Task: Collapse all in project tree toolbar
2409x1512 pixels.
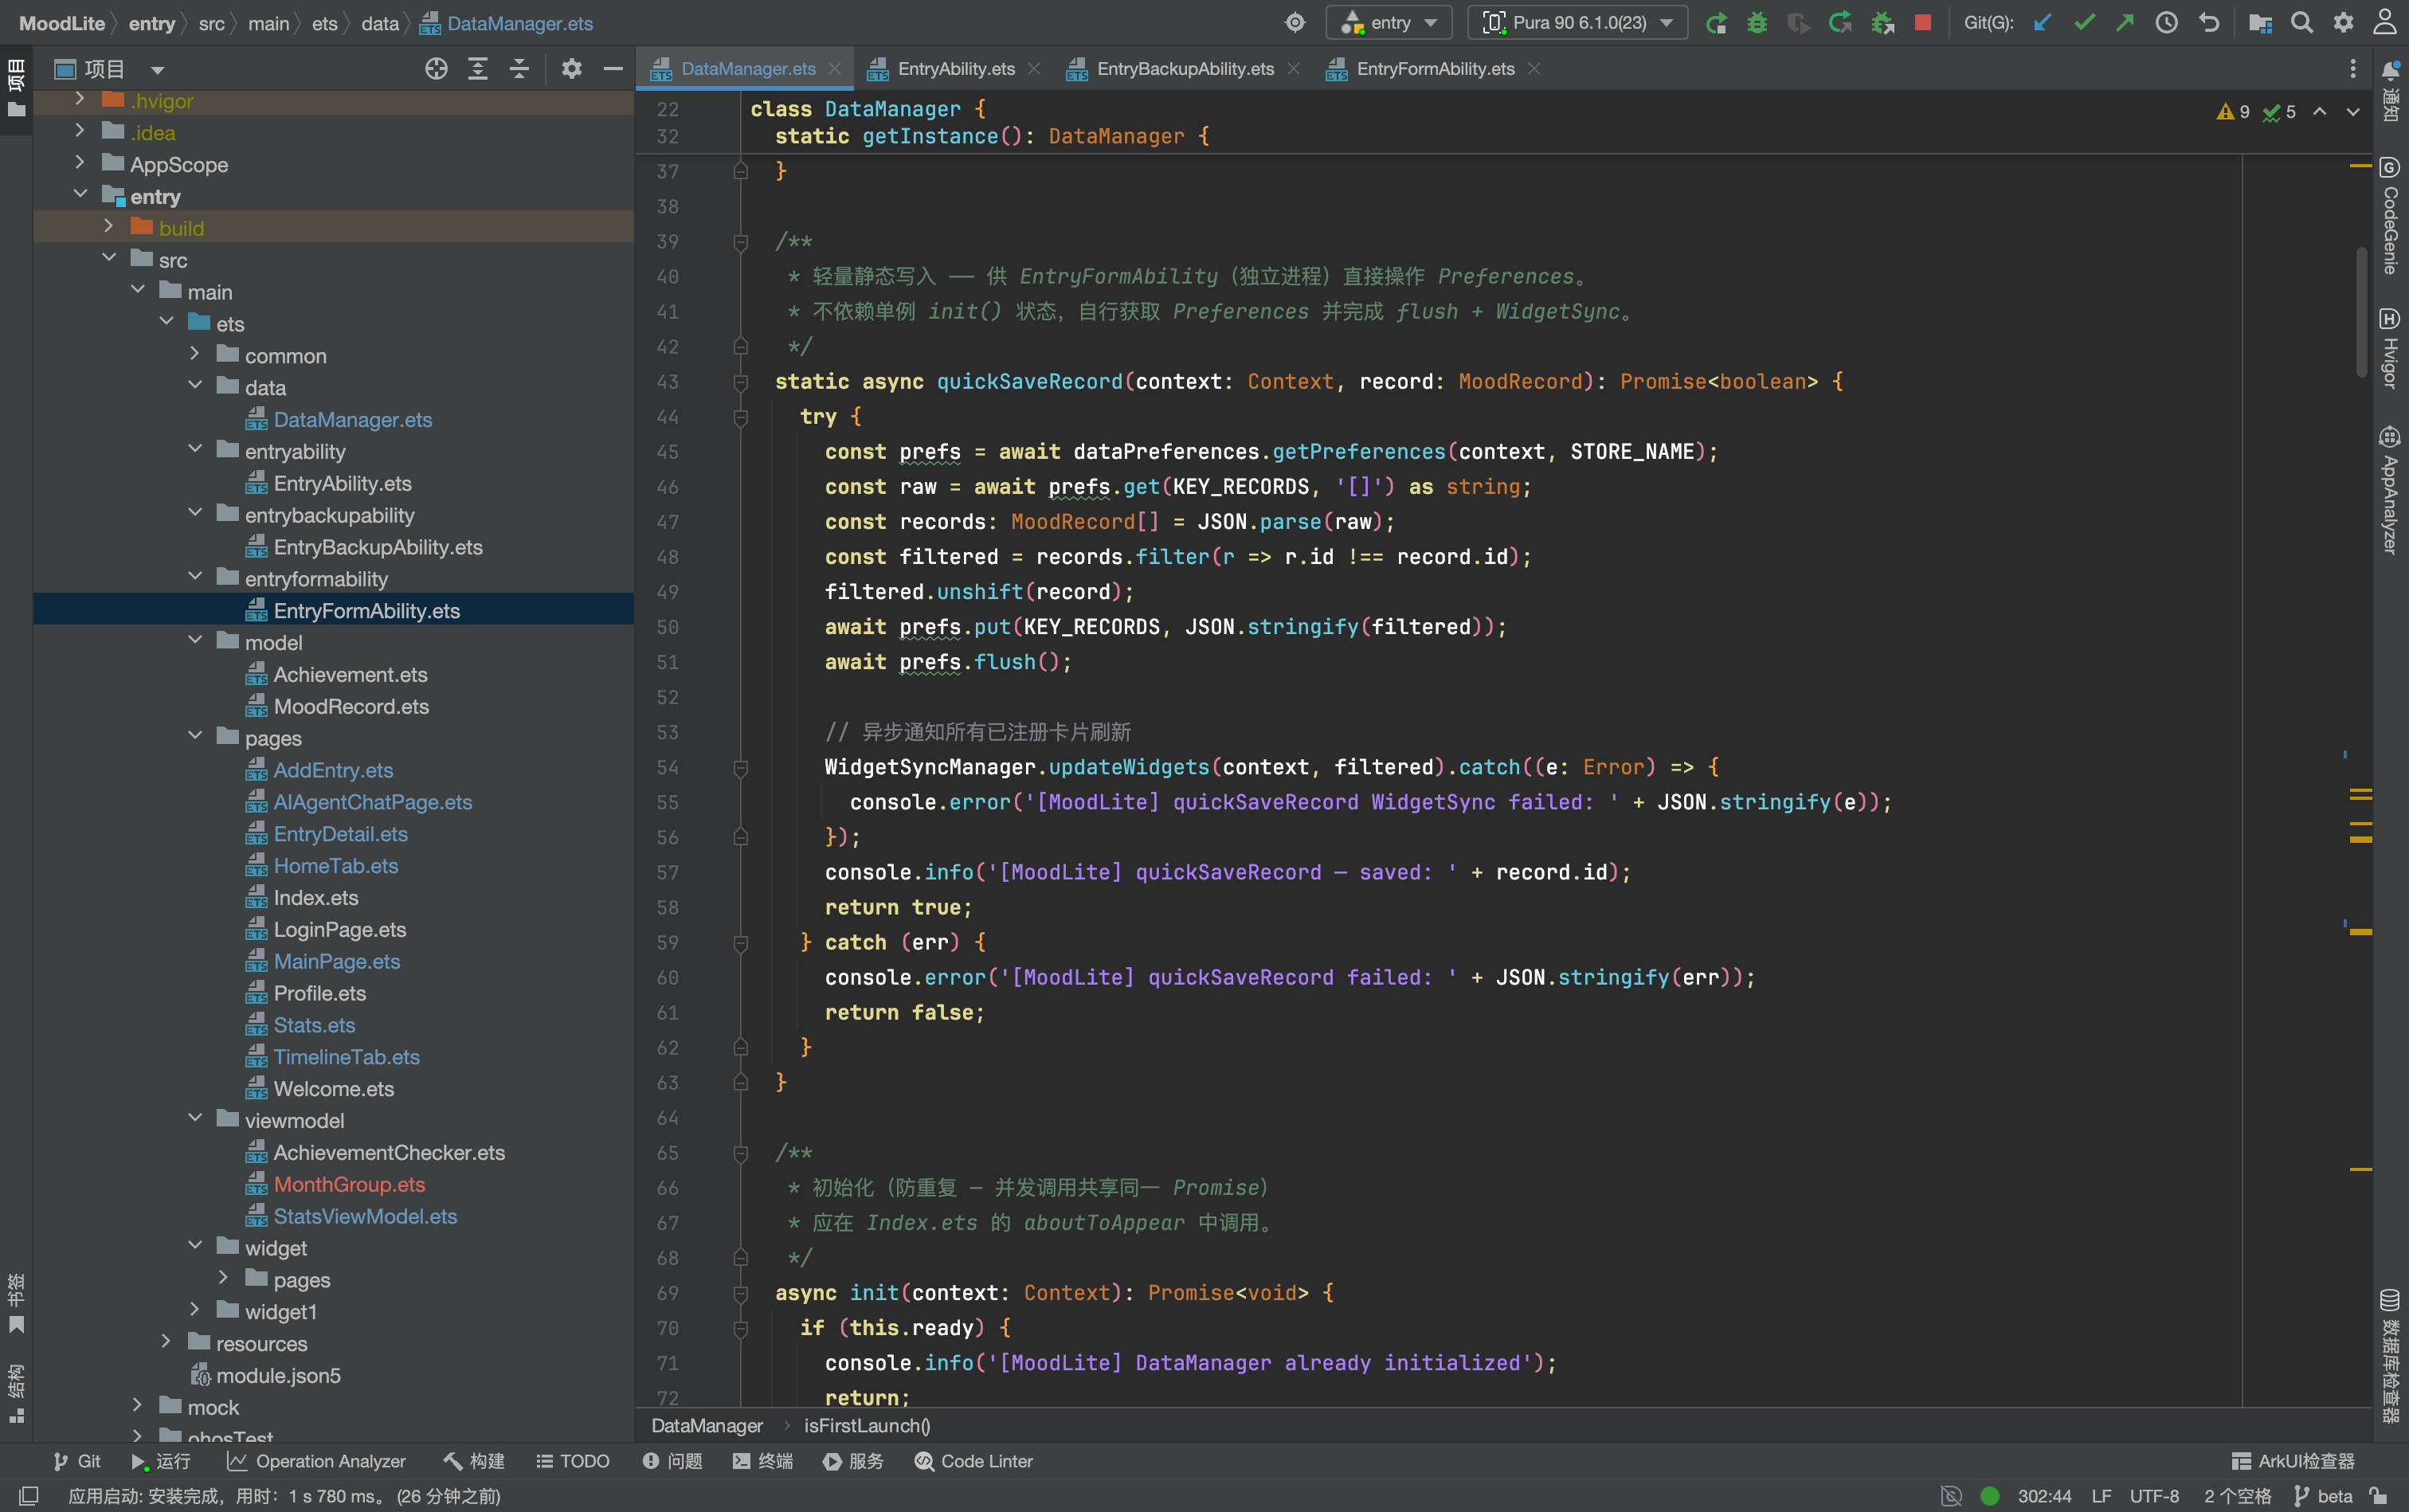Action: [519, 69]
